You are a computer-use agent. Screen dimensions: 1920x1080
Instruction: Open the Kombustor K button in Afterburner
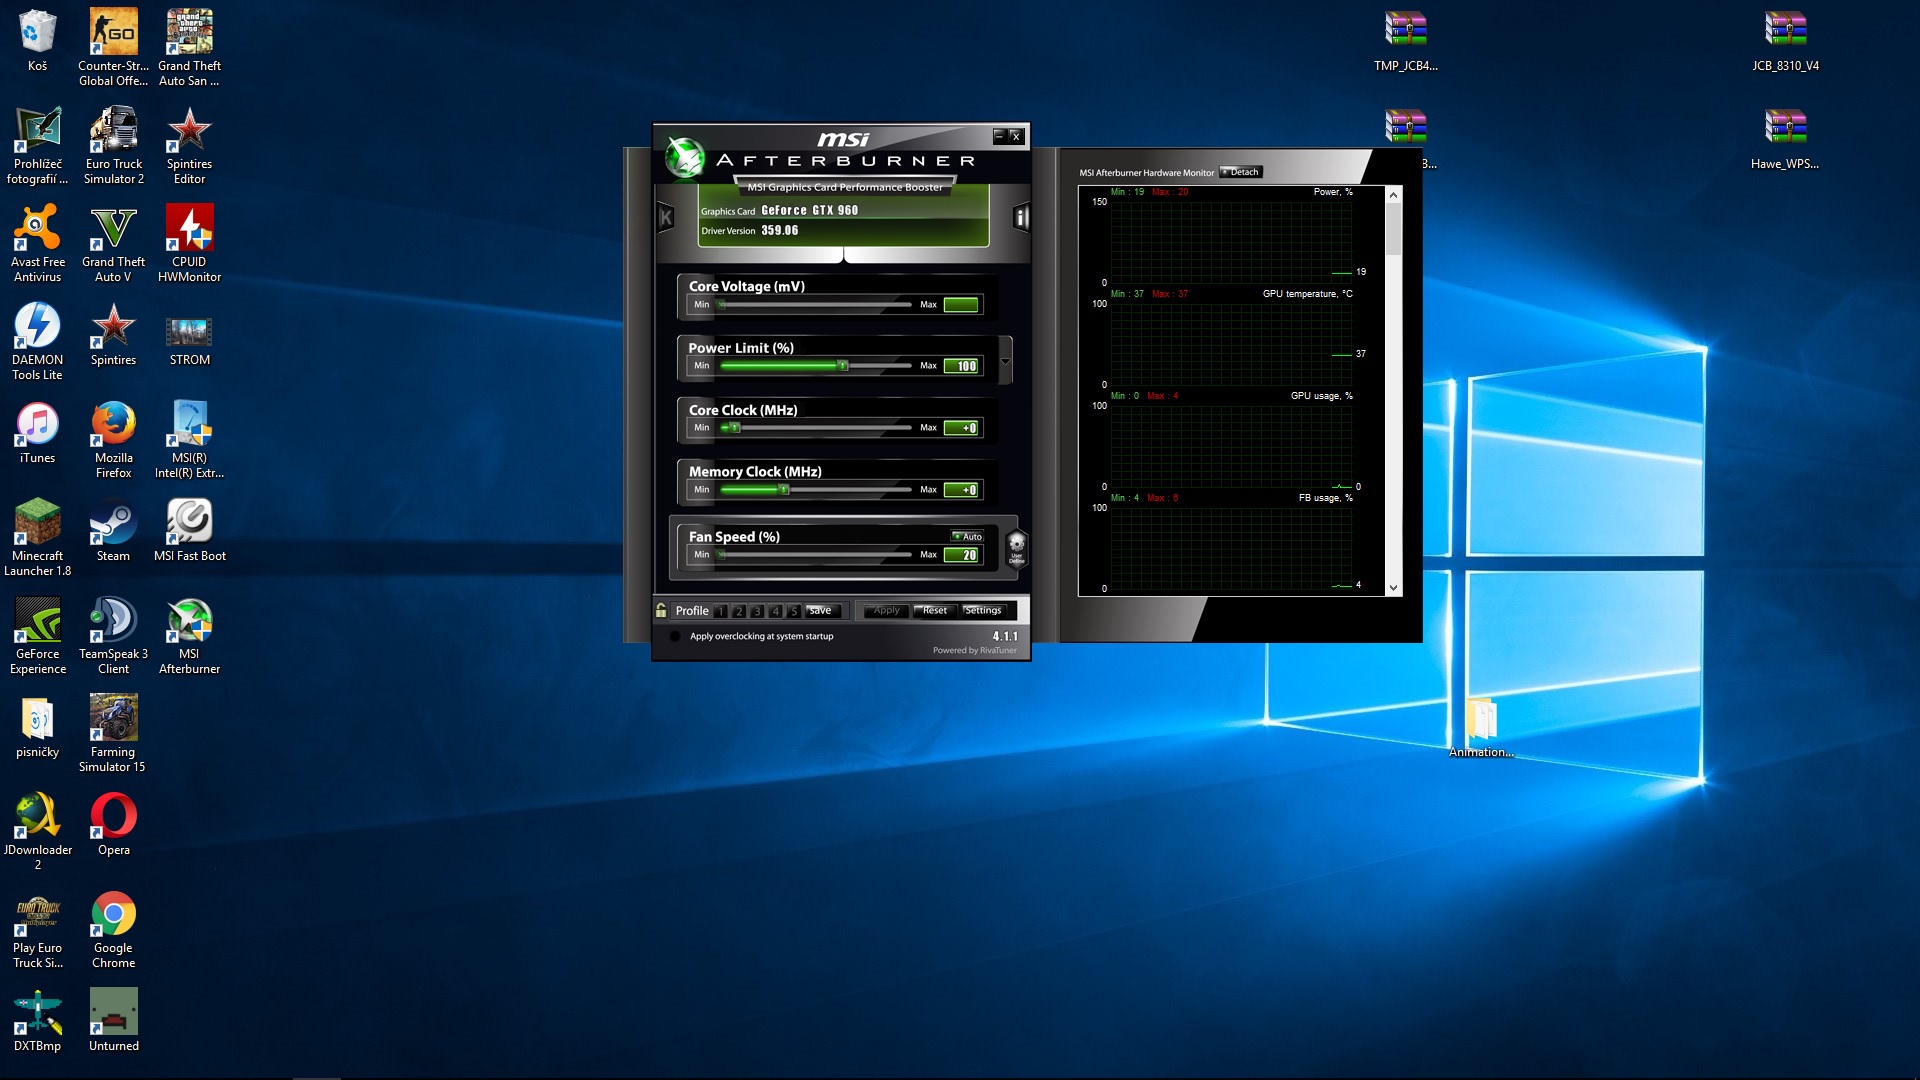[666, 217]
